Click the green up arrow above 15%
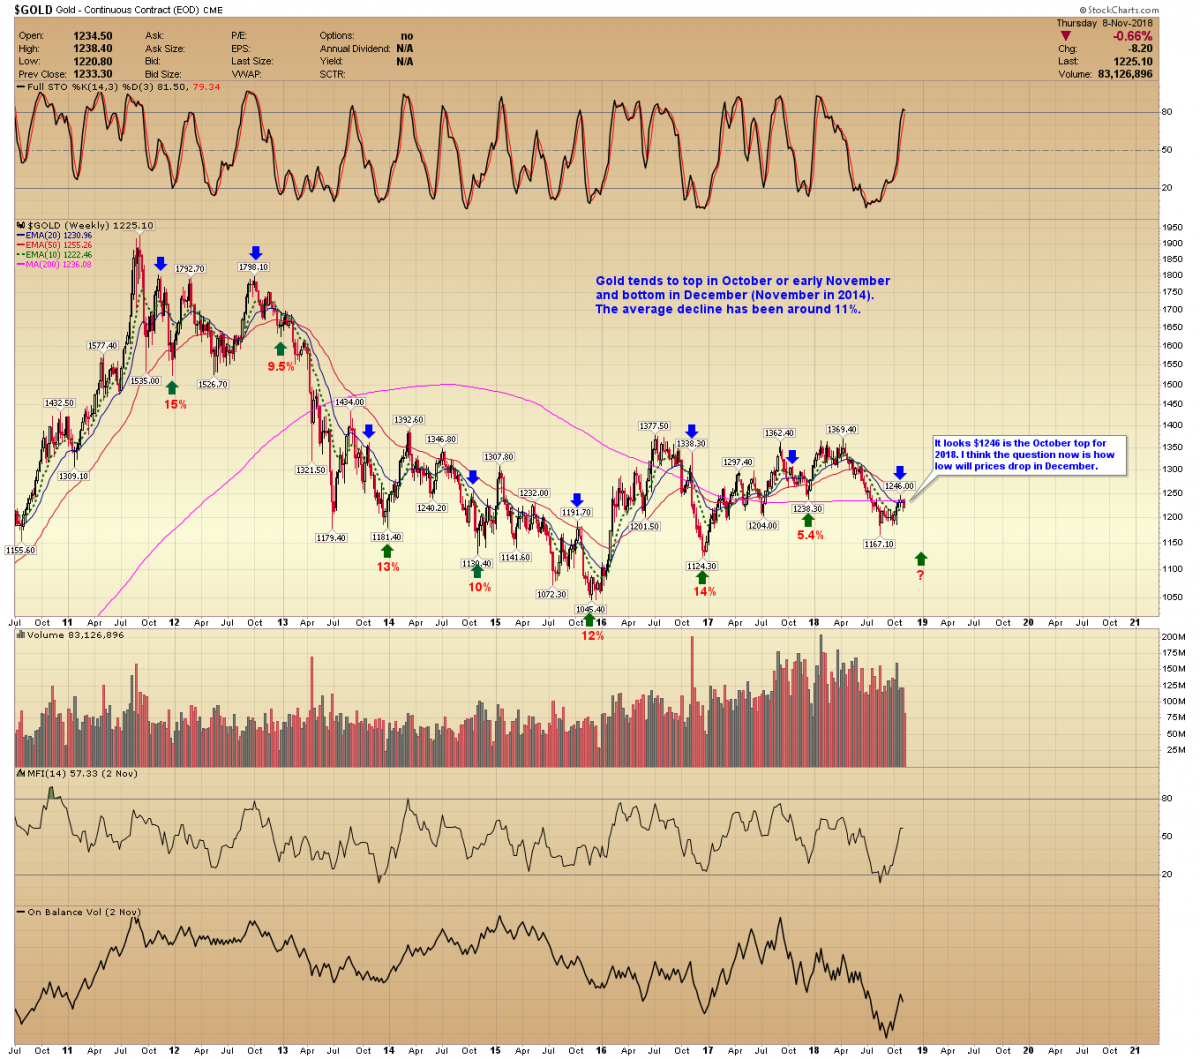 point(172,388)
